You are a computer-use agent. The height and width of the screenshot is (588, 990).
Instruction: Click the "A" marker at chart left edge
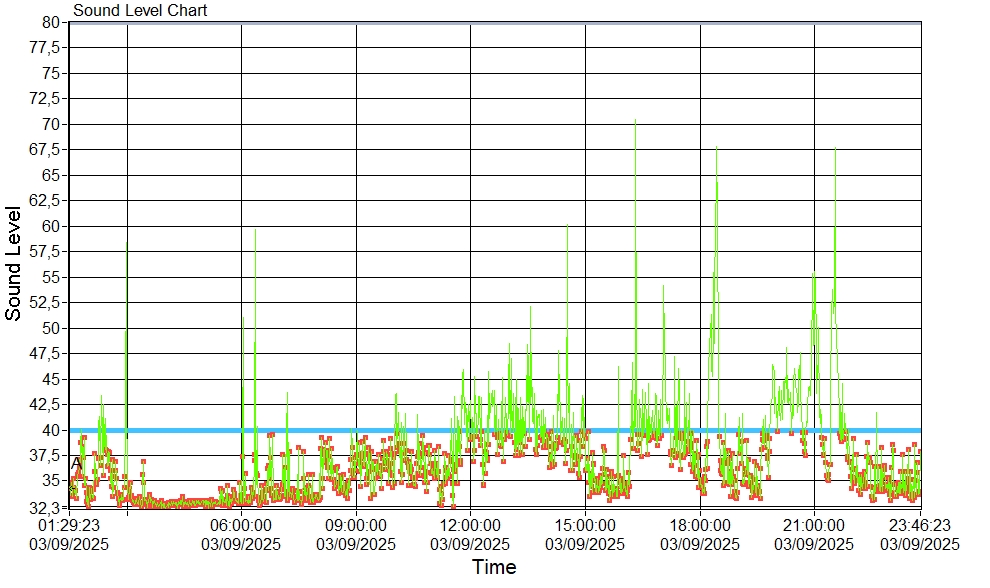point(76,463)
